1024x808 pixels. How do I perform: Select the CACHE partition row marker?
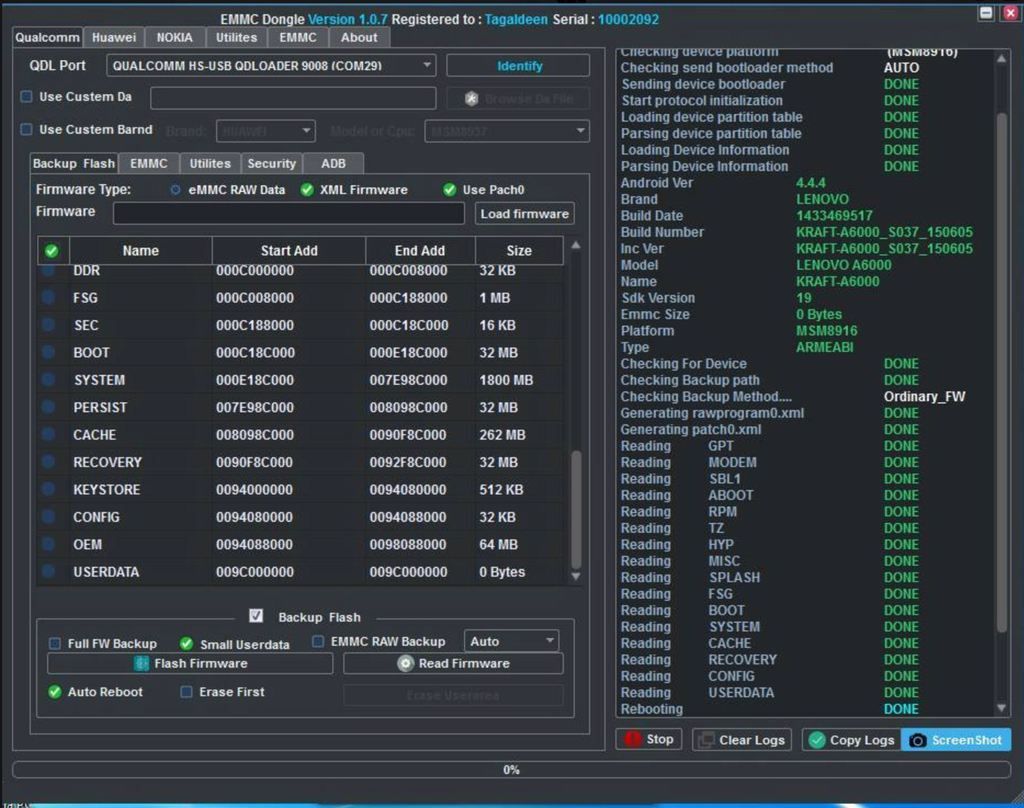pyautogui.click(x=48, y=434)
